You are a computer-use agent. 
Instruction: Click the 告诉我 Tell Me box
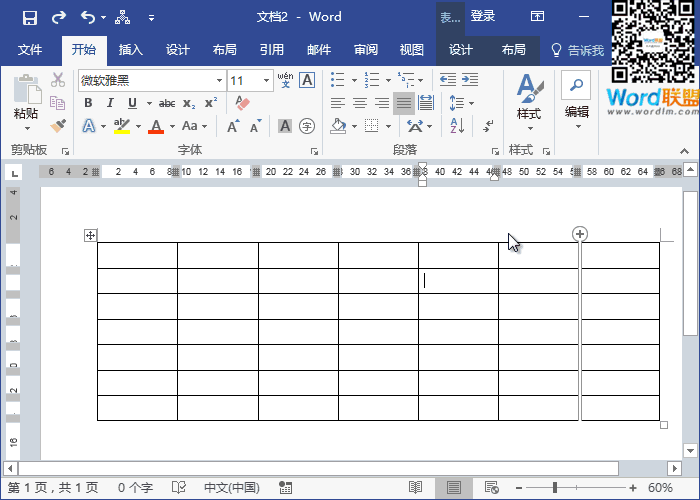(578, 50)
